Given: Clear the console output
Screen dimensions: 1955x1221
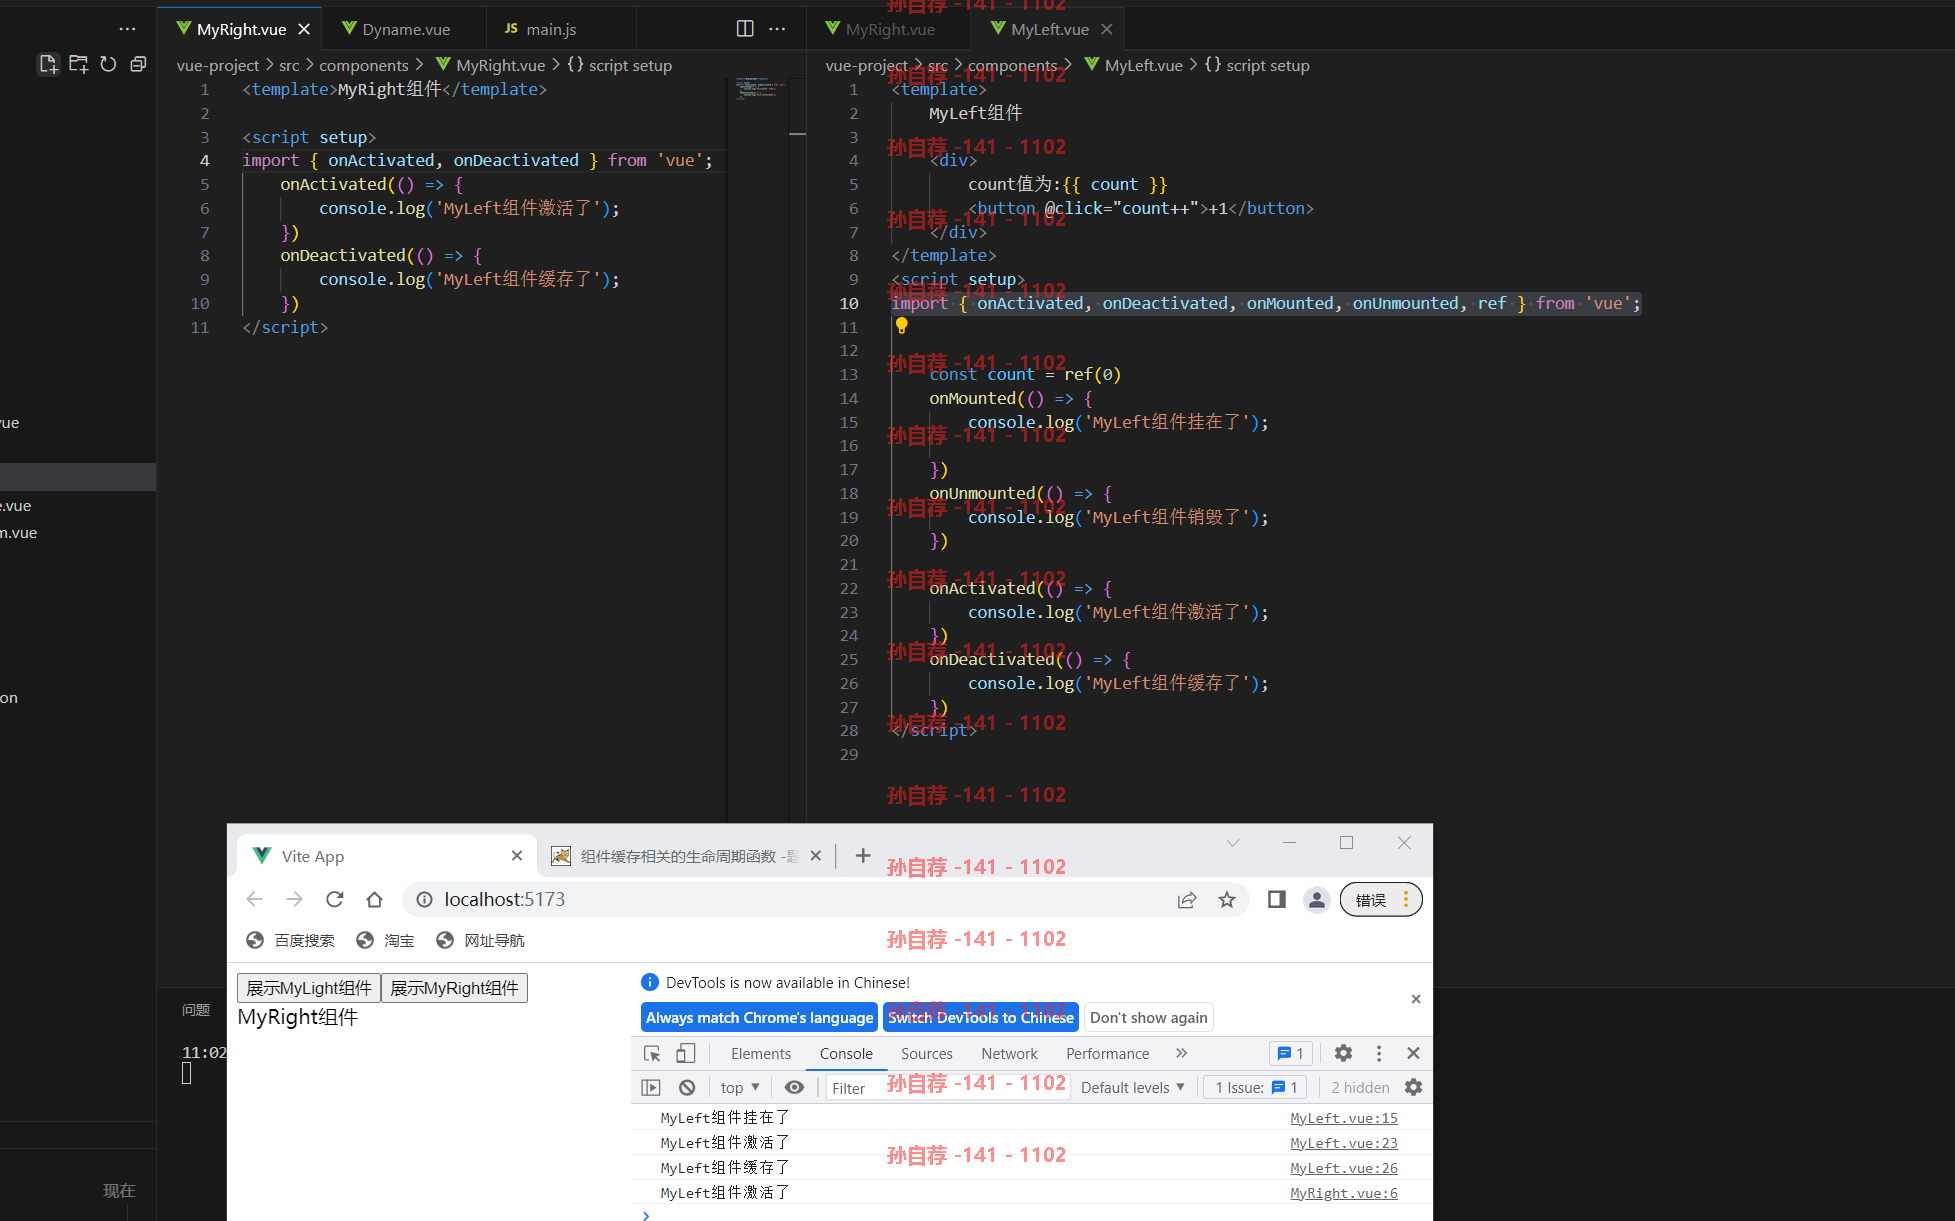Looking at the screenshot, I should tap(687, 1087).
